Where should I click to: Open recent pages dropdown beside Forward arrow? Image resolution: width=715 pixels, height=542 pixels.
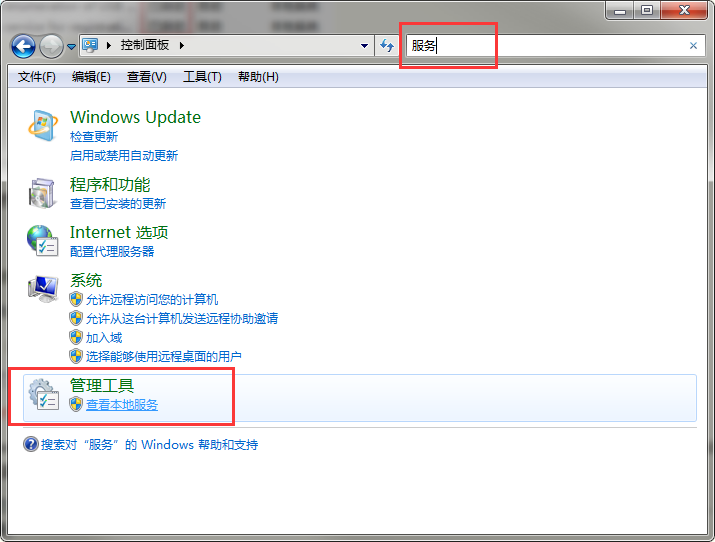click(x=71, y=46)
